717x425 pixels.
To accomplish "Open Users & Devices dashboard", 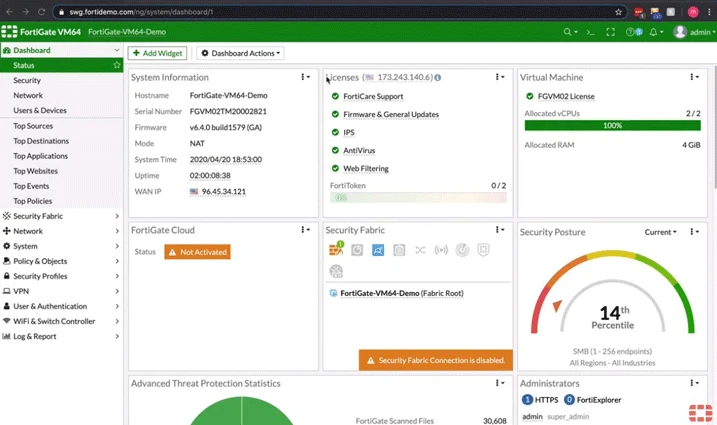I will pyautogui.click(x=61, y=110).
